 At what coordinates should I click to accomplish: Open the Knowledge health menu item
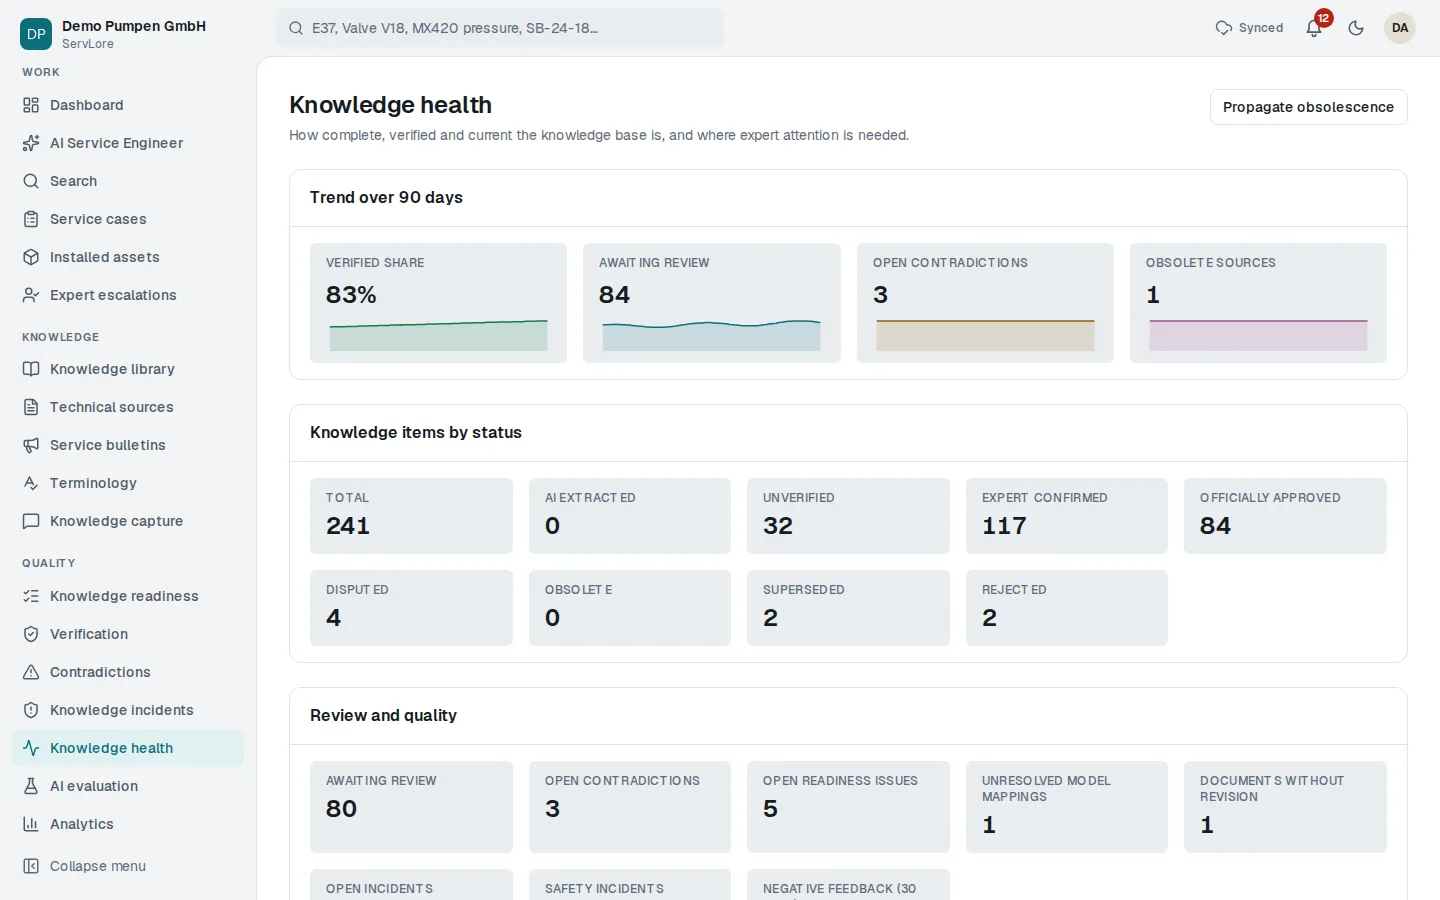coord(128,748)
